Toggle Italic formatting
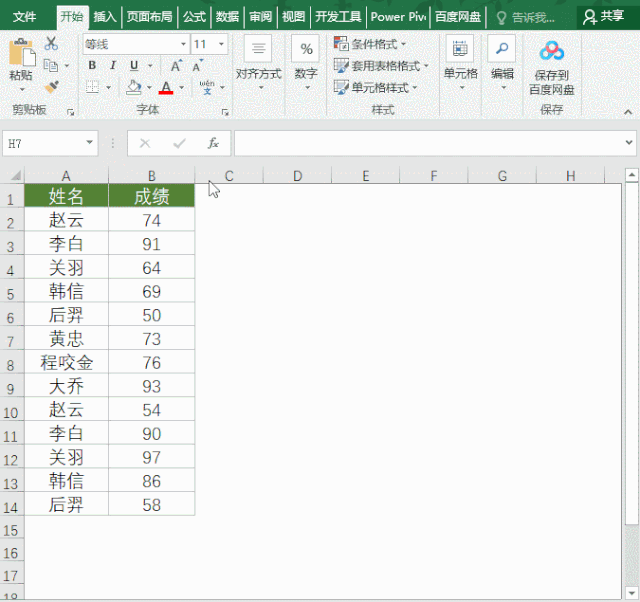The width and height of the screenshot is (640, 602). tap(113, 65)
